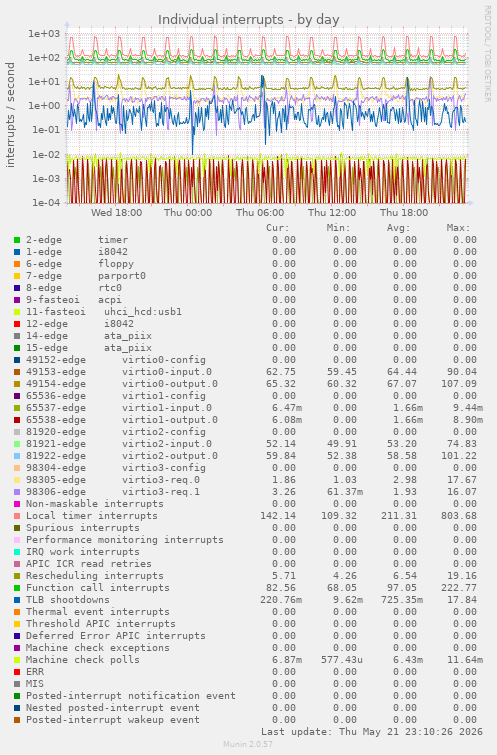Click the Individual interrupts - by day title

(x=248, y=20)
